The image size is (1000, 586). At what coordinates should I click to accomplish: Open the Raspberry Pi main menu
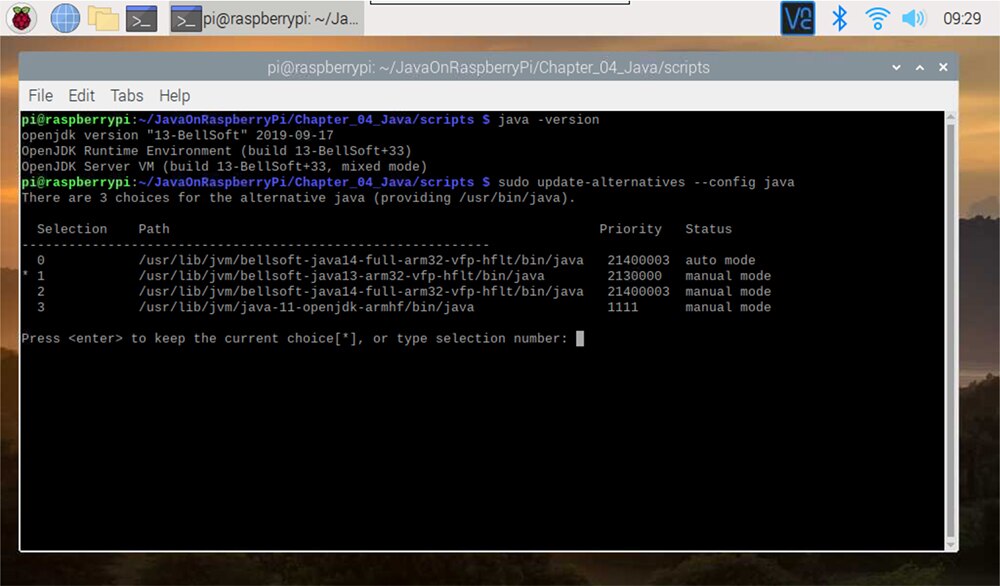pos(21,18)
